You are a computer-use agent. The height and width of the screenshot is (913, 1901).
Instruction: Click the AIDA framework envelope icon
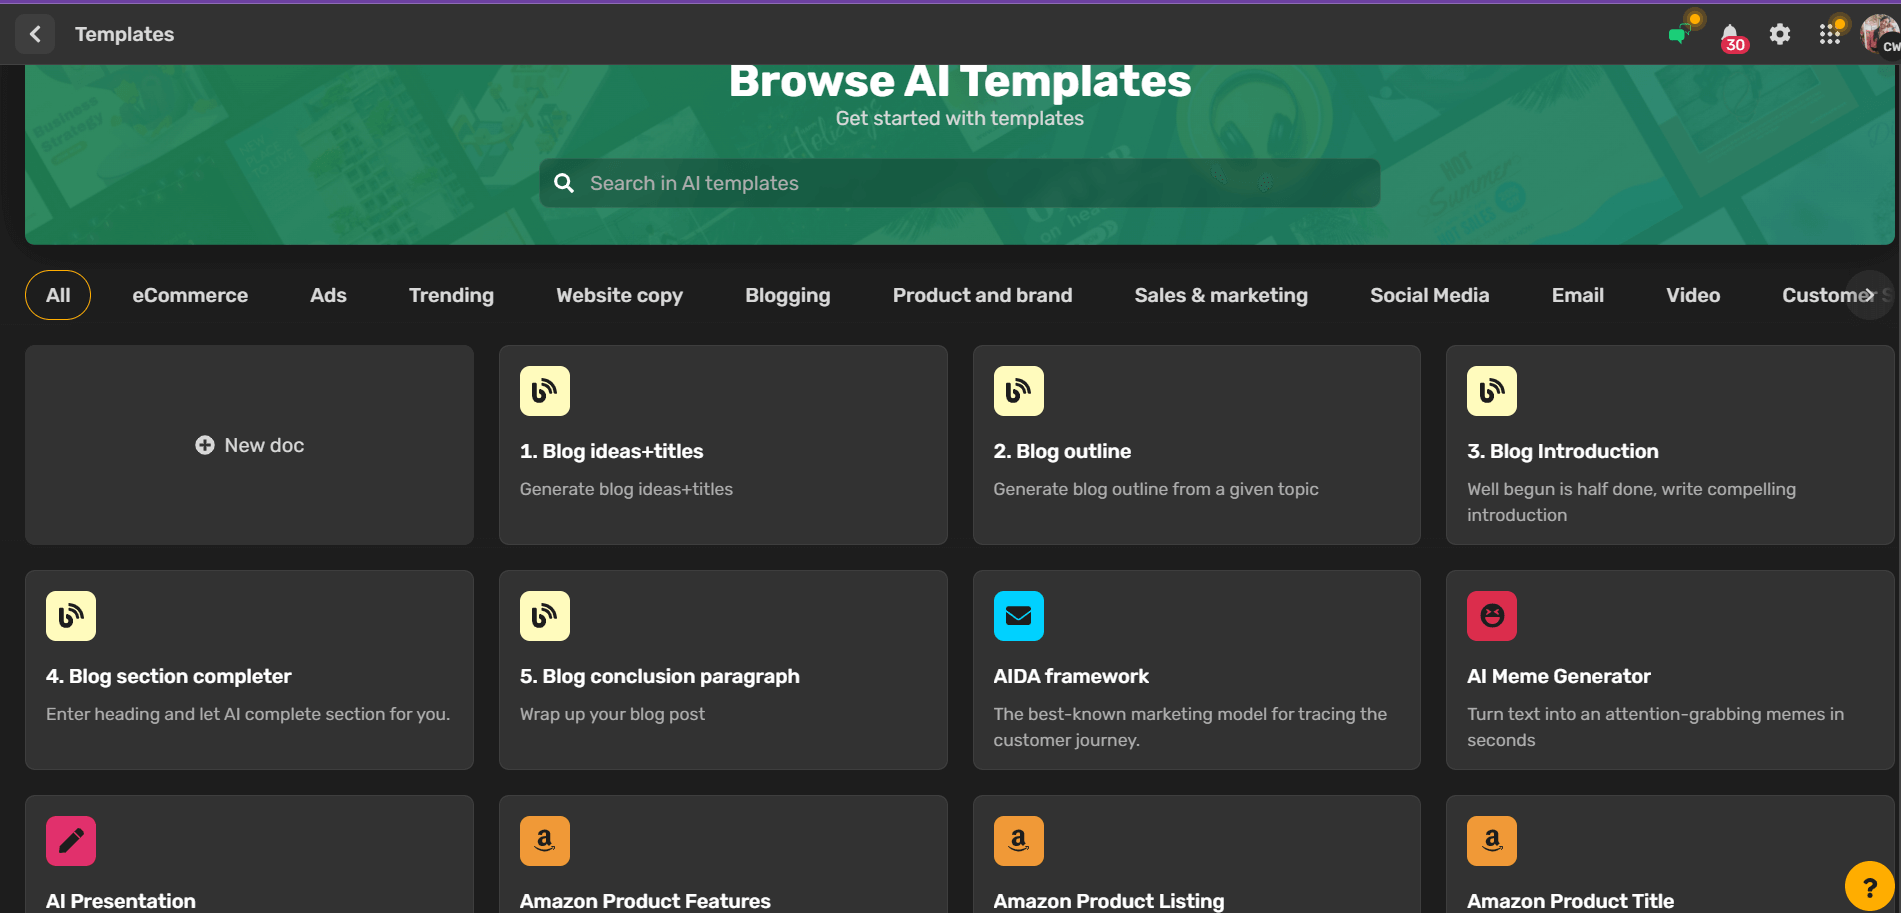[x=1019, y=616]
